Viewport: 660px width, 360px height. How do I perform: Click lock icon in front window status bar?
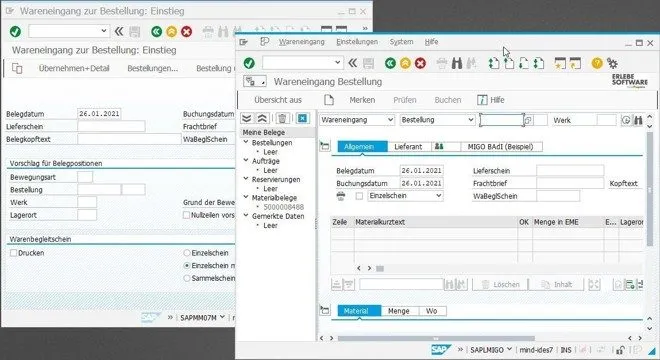pyautogui.click(x=620, y=350)
